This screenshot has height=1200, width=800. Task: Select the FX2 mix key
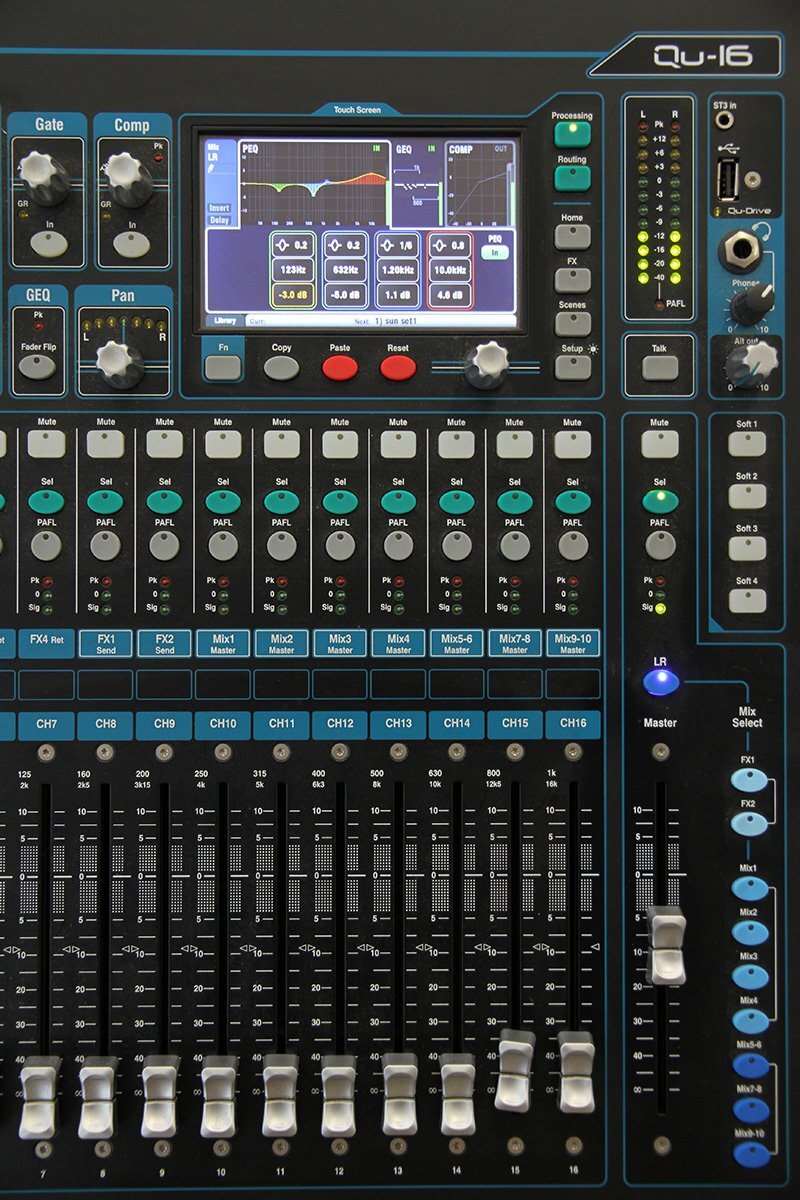point(750,823)
